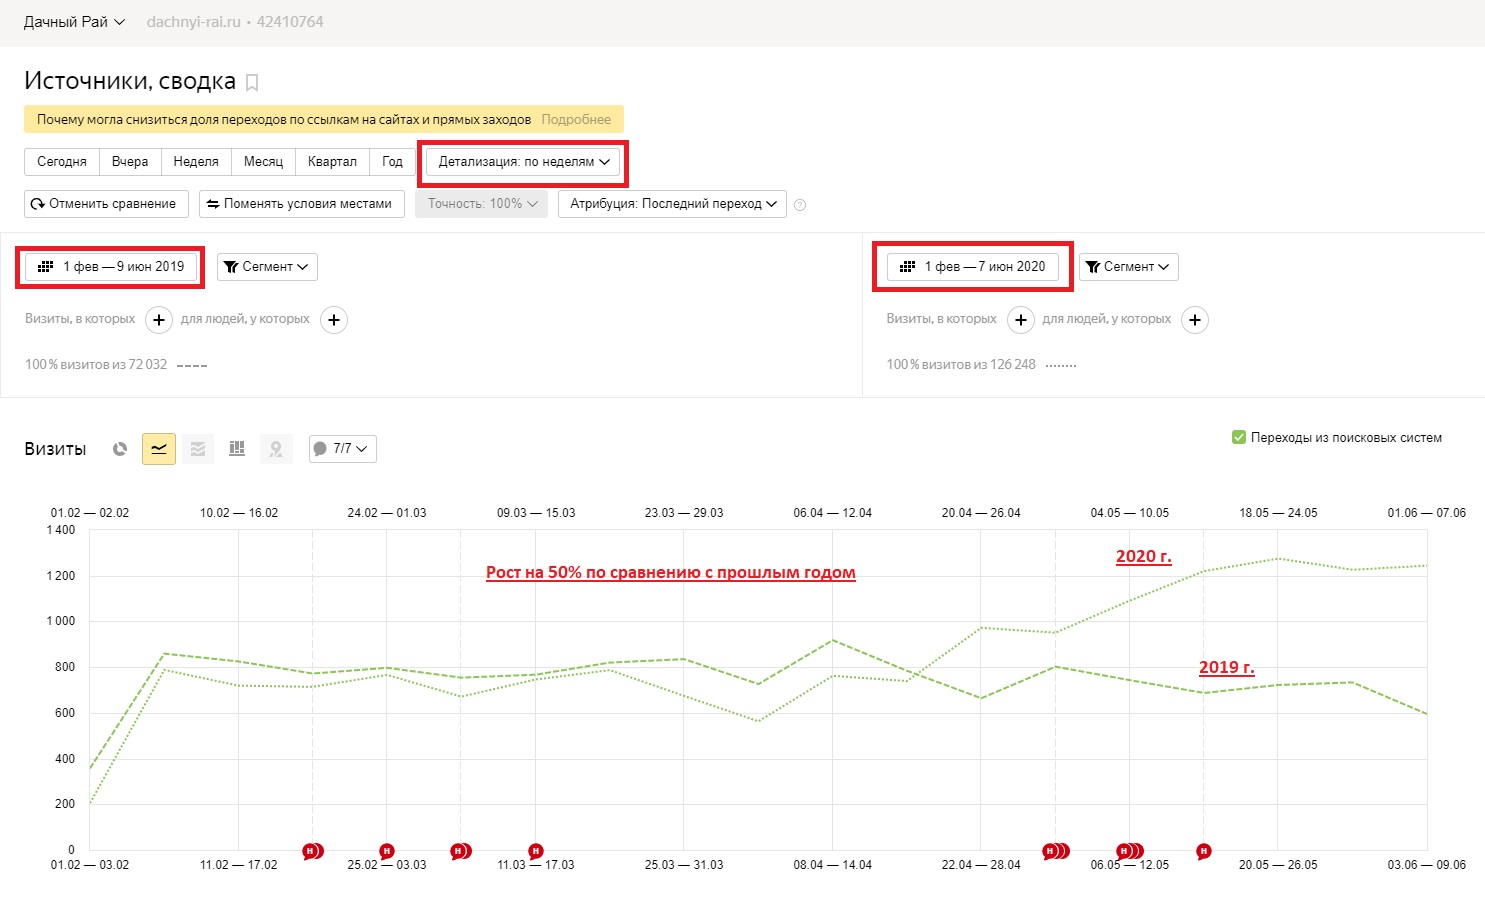Add people condition plus in 2020 segment
Viewport: 1485px width, 902px height.
click(x=1195, y=320)
